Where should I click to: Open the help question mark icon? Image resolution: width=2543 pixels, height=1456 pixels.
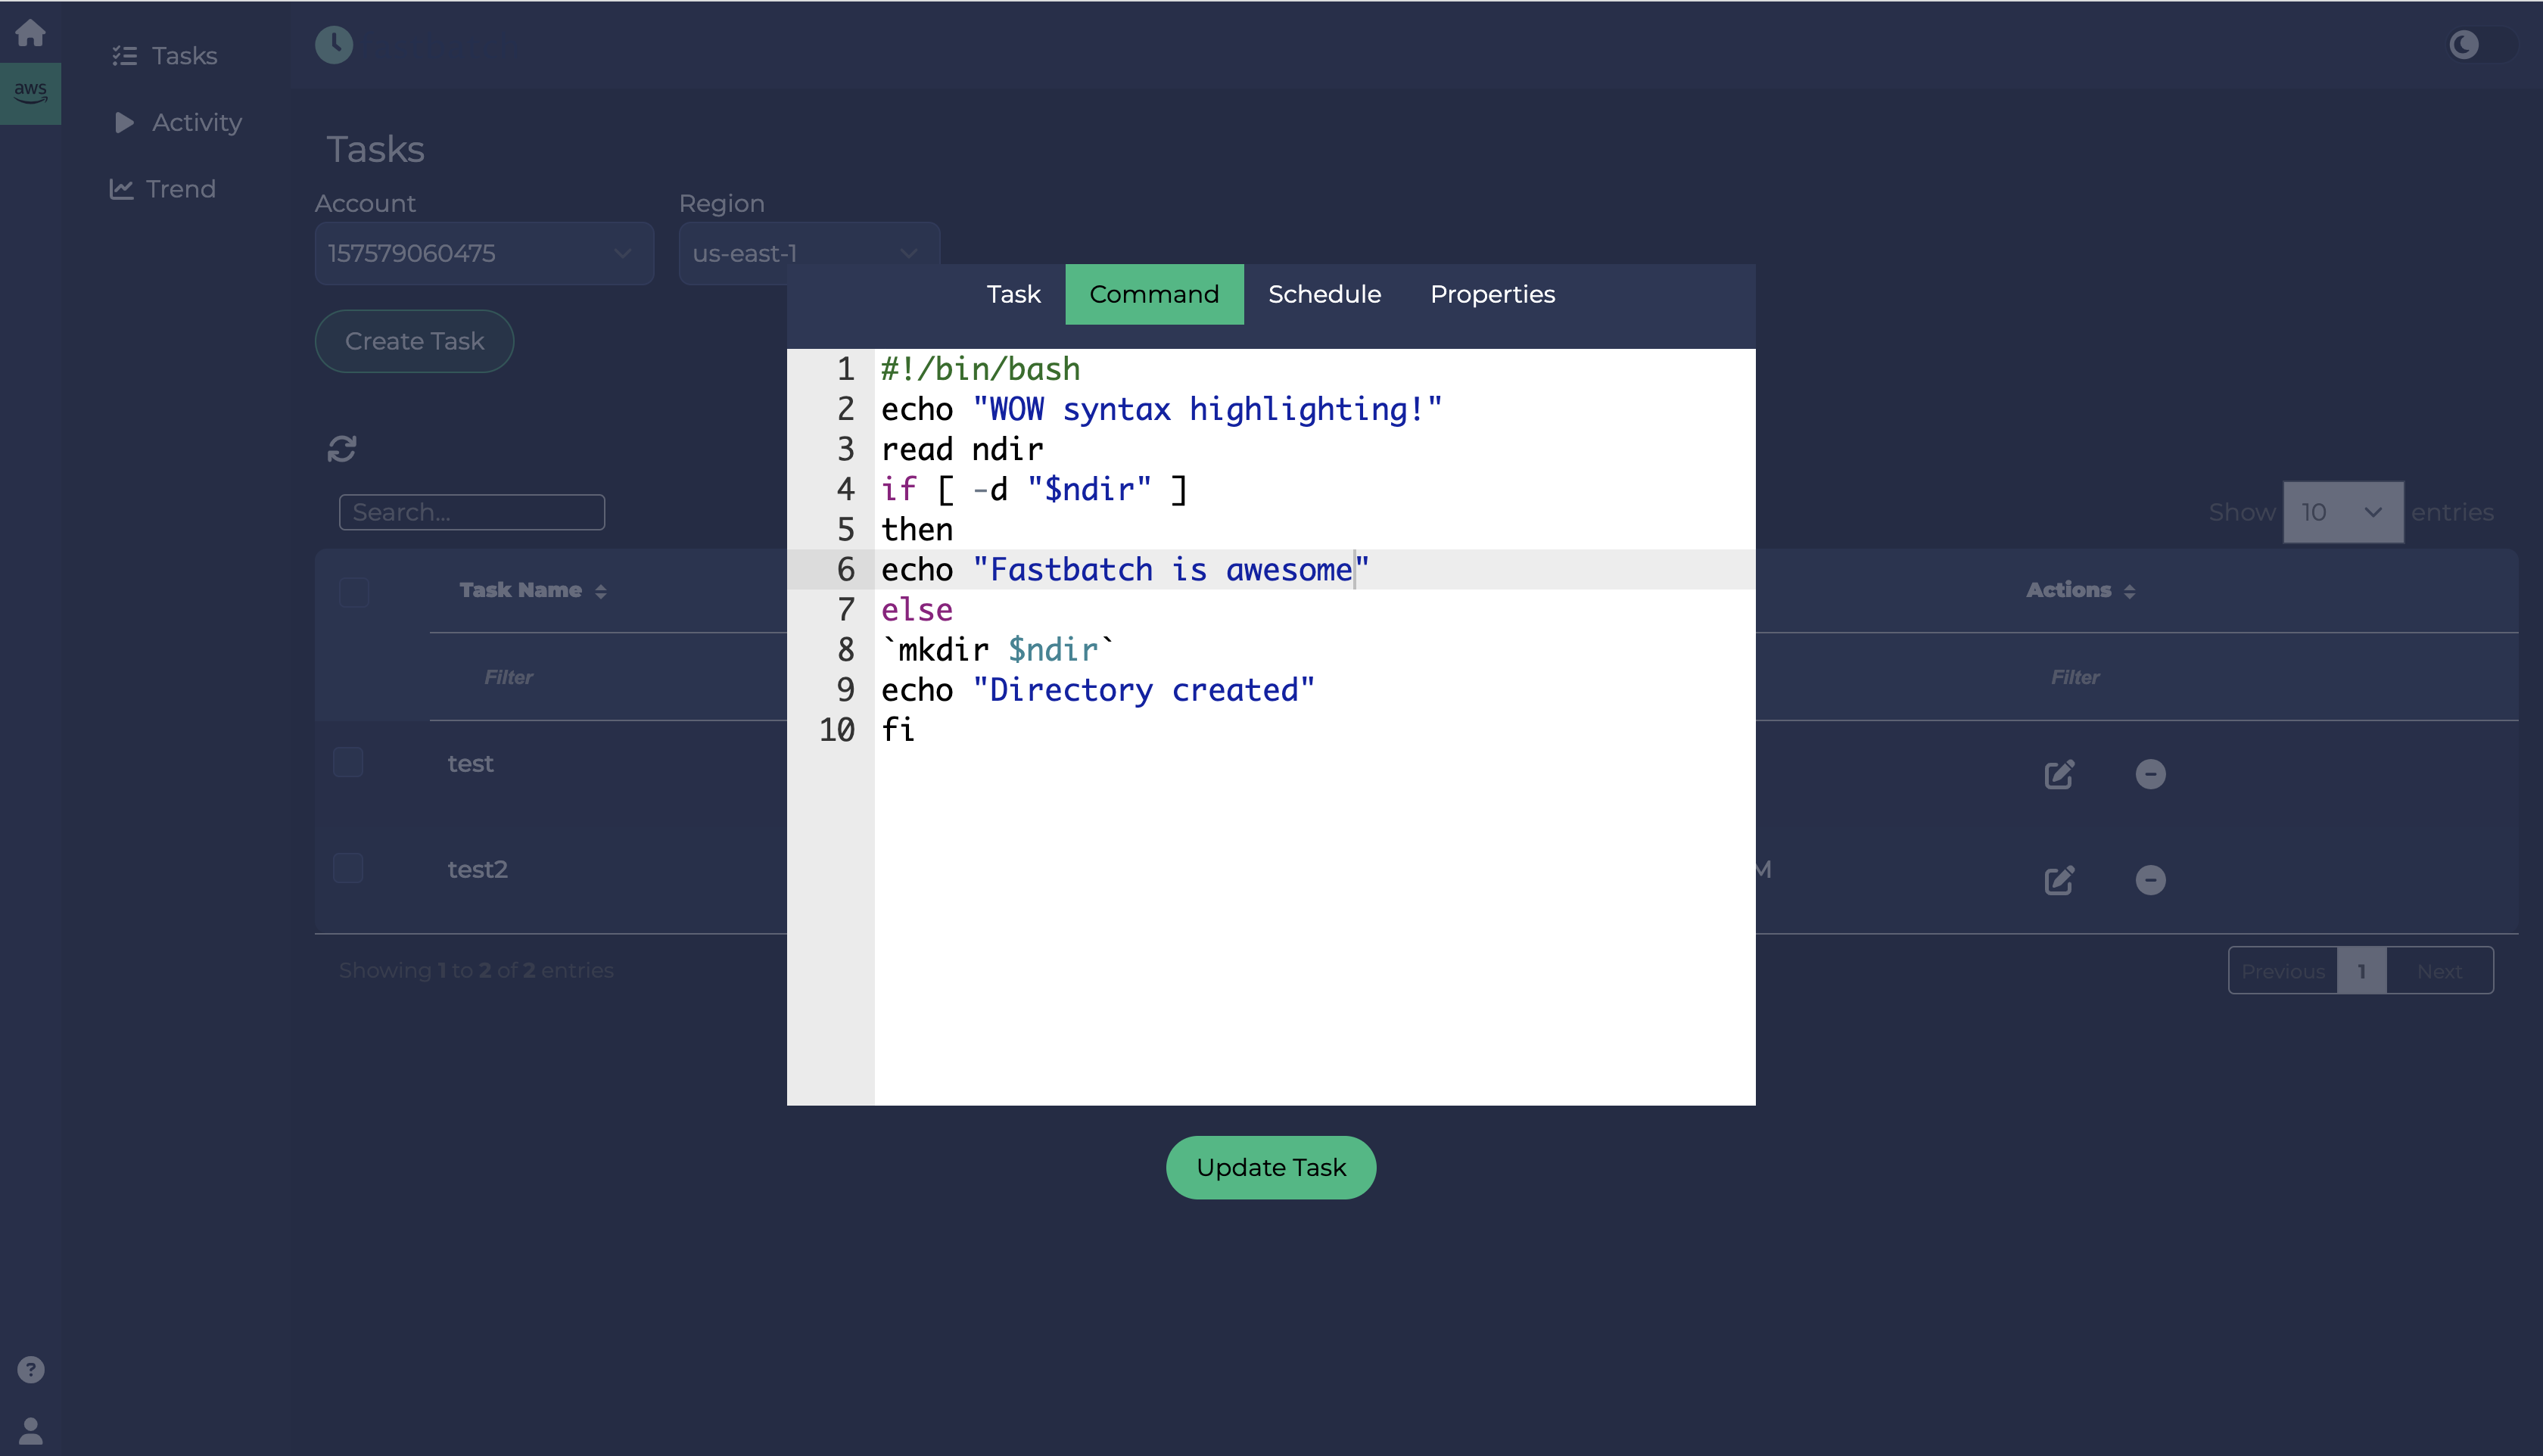[x=31, y=1369]
